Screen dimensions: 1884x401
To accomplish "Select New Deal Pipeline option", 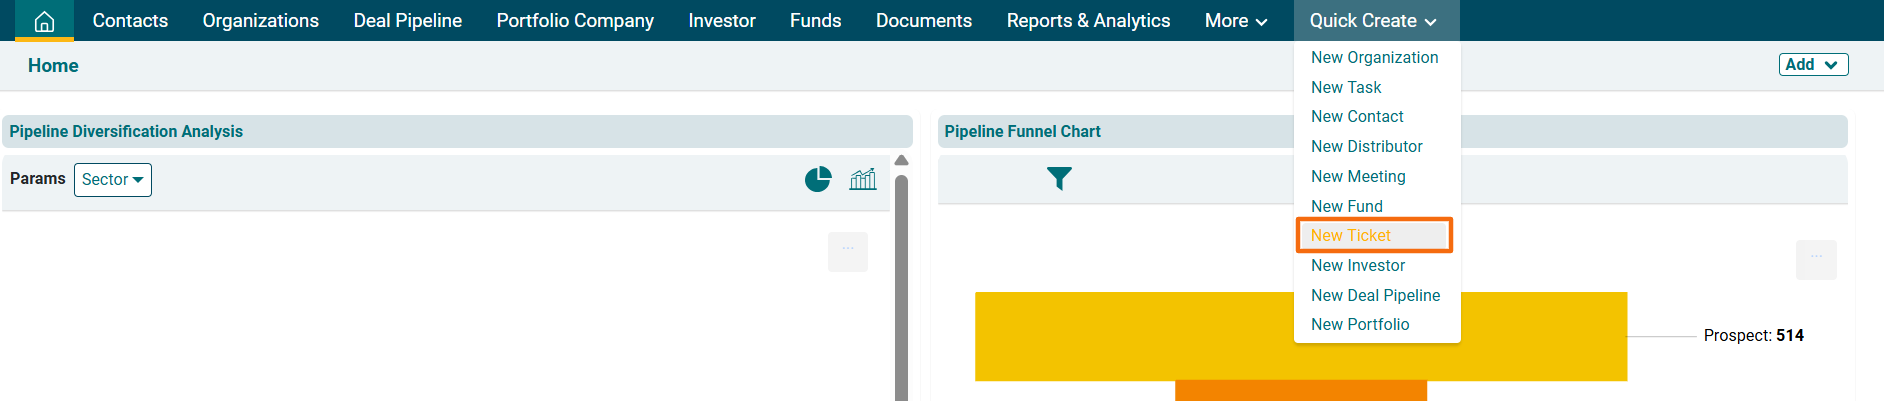I will [x=1375, y=295].
